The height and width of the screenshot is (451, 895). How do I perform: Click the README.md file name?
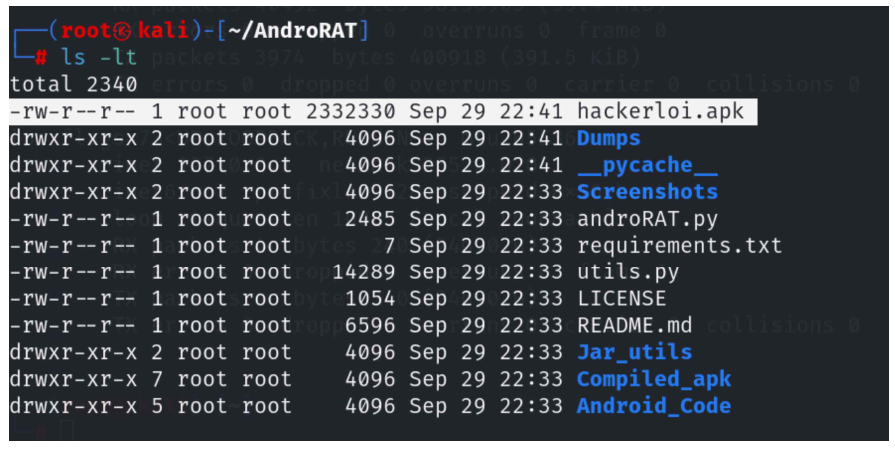[x=634, y=325]
